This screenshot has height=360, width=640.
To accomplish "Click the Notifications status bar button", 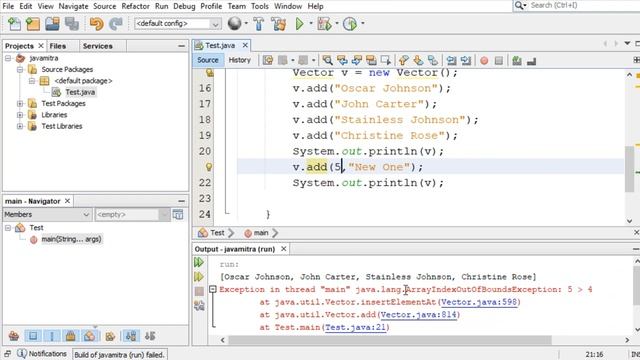I will click(x=42, y=354).
